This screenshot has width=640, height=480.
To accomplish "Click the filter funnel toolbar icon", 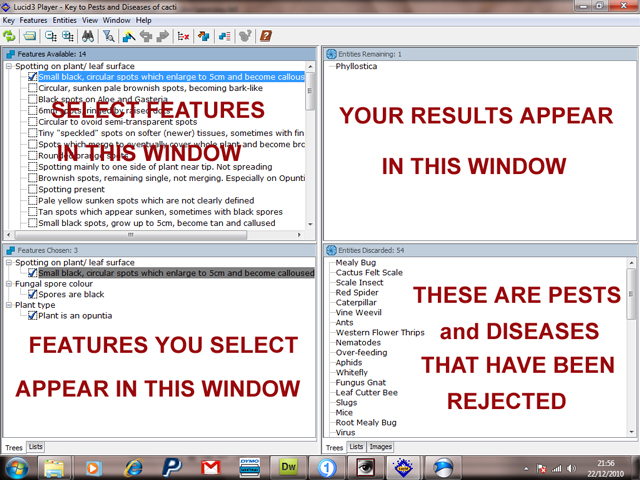I will (x=108, y=36).
